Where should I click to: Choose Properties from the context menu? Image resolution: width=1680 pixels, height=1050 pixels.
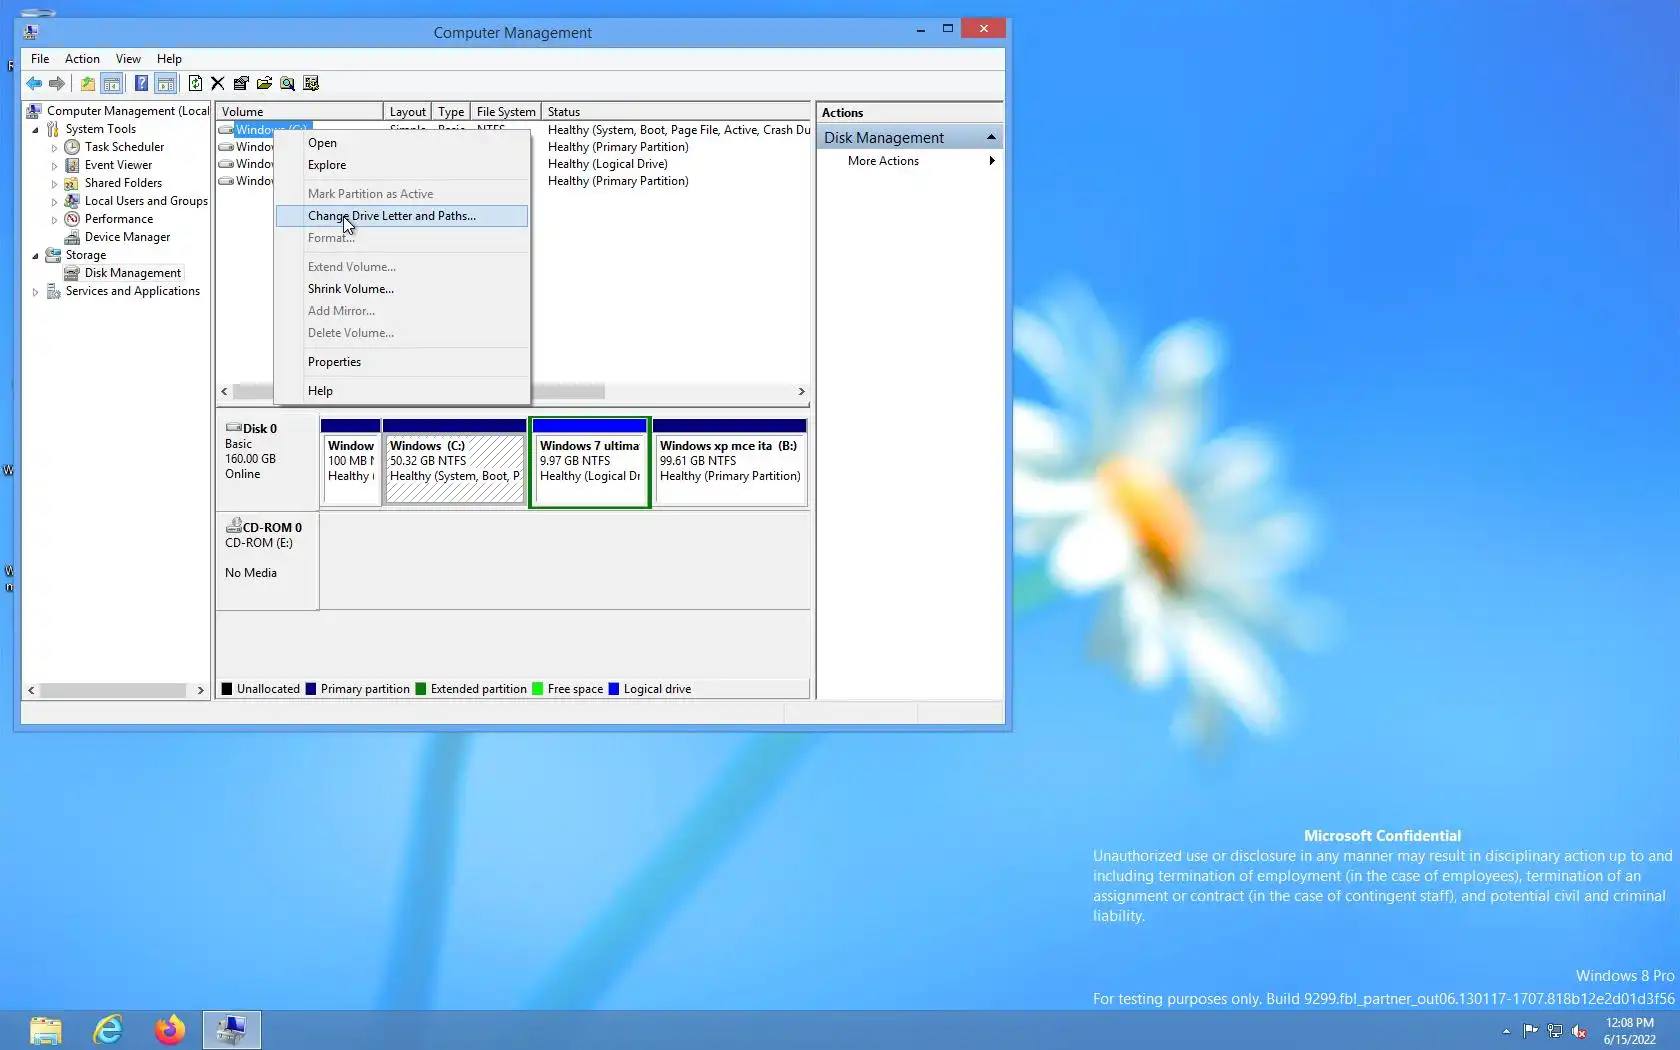tap(402, 362)
